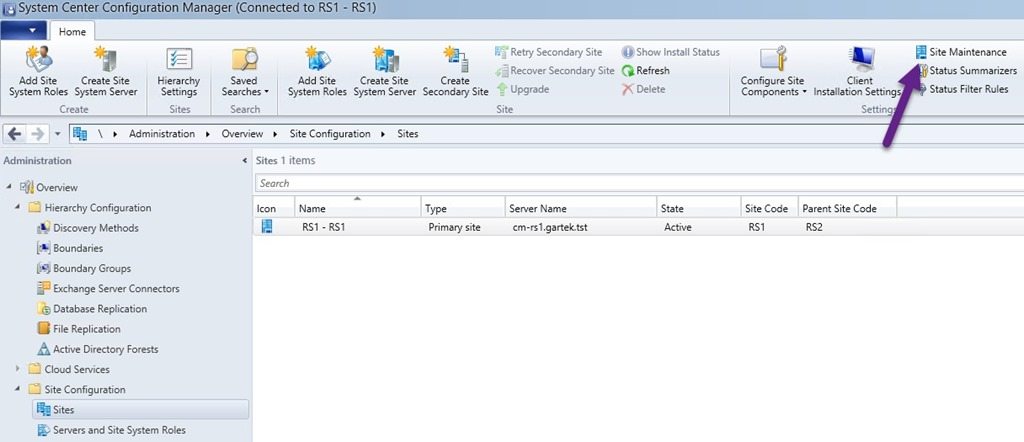Viewport: 1024px width, 442px height.
Task: Collapse the Administration navigation pane
Action: (244, 161)
